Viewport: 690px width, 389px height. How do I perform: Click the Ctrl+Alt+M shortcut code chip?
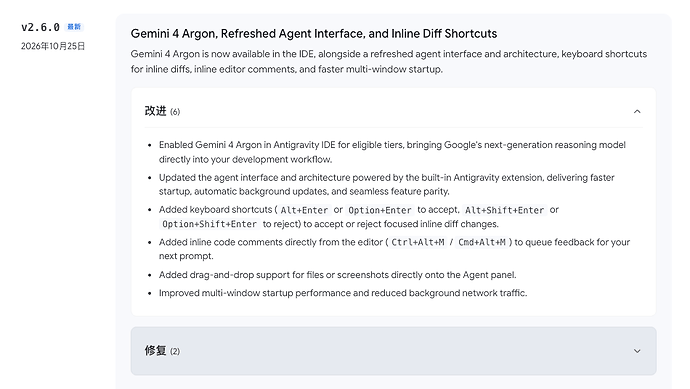(x=418, y=242)
